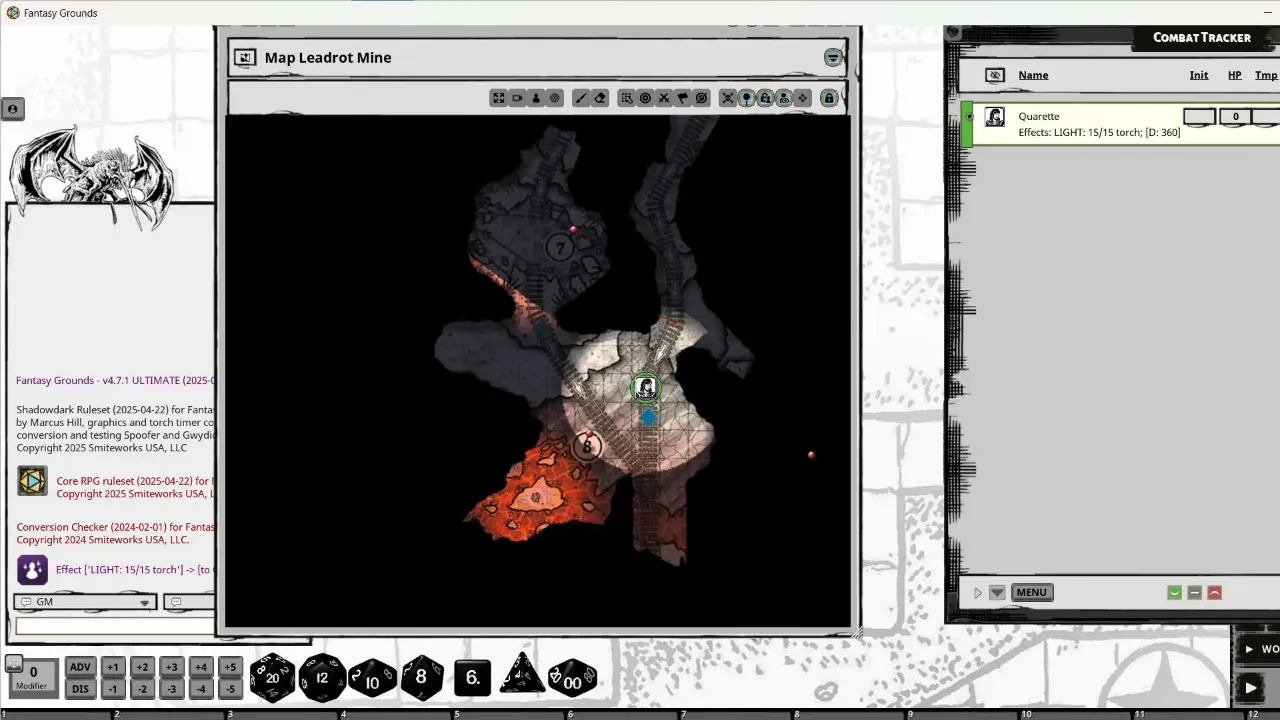The image size is (1280, 720).
Task: Roll the d8 die
Action: tap(422, 677)
